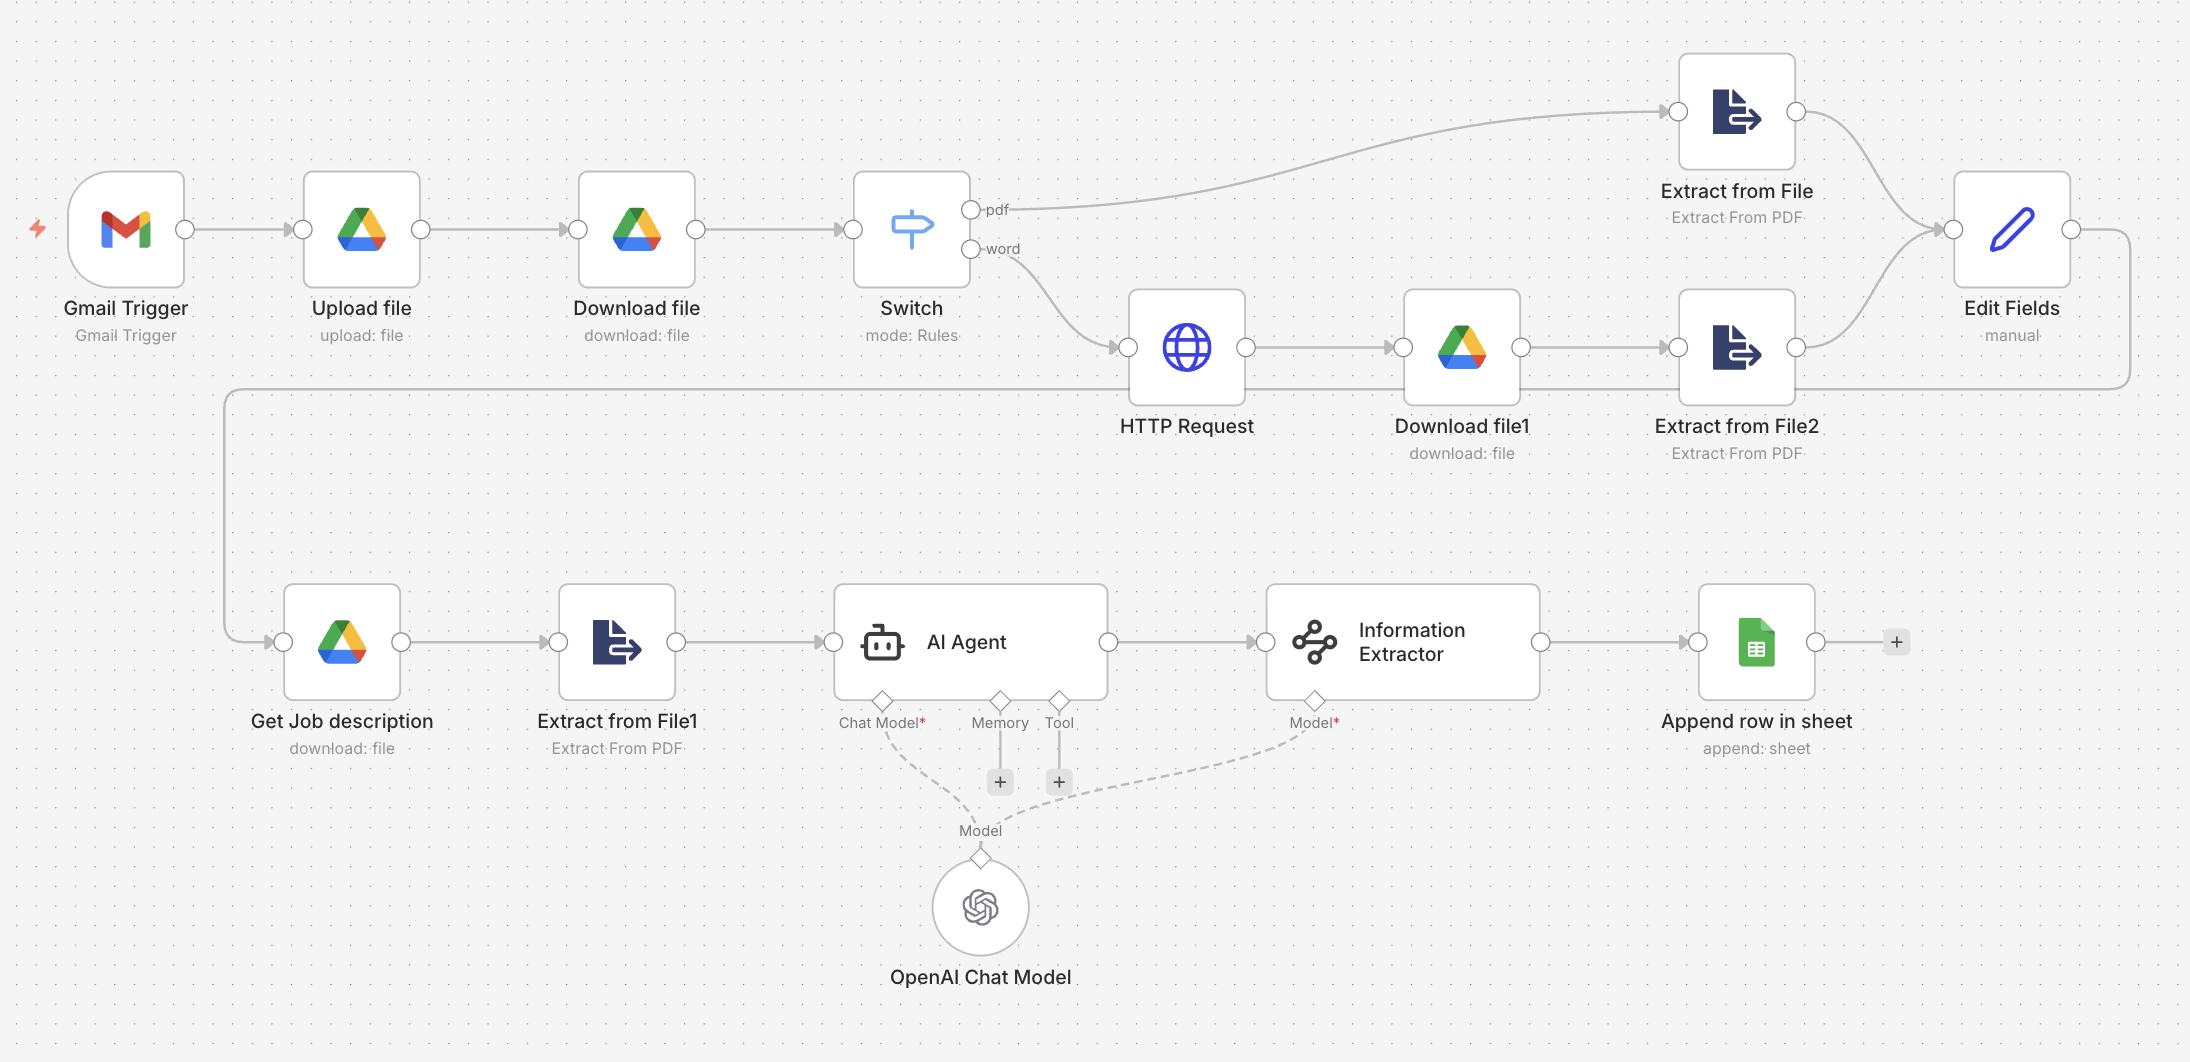The image size is (2190, 1062).
Task: Open the AI Agent robot node
Action: (x=971, y=642)
